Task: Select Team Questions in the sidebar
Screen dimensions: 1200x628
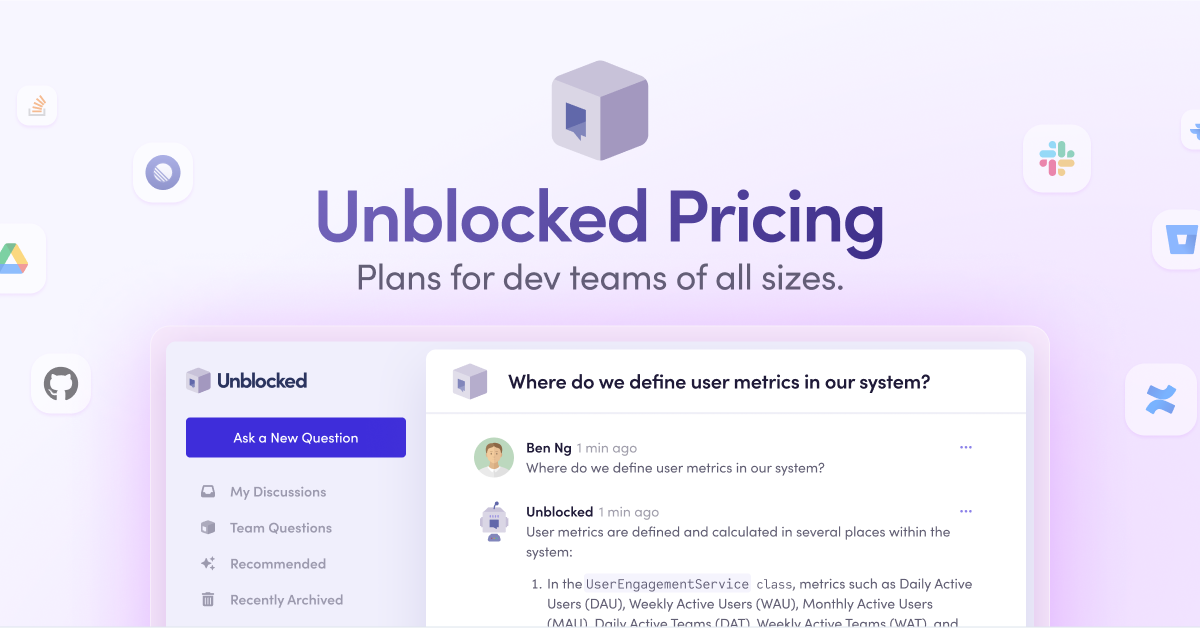Action: [281, 527]
